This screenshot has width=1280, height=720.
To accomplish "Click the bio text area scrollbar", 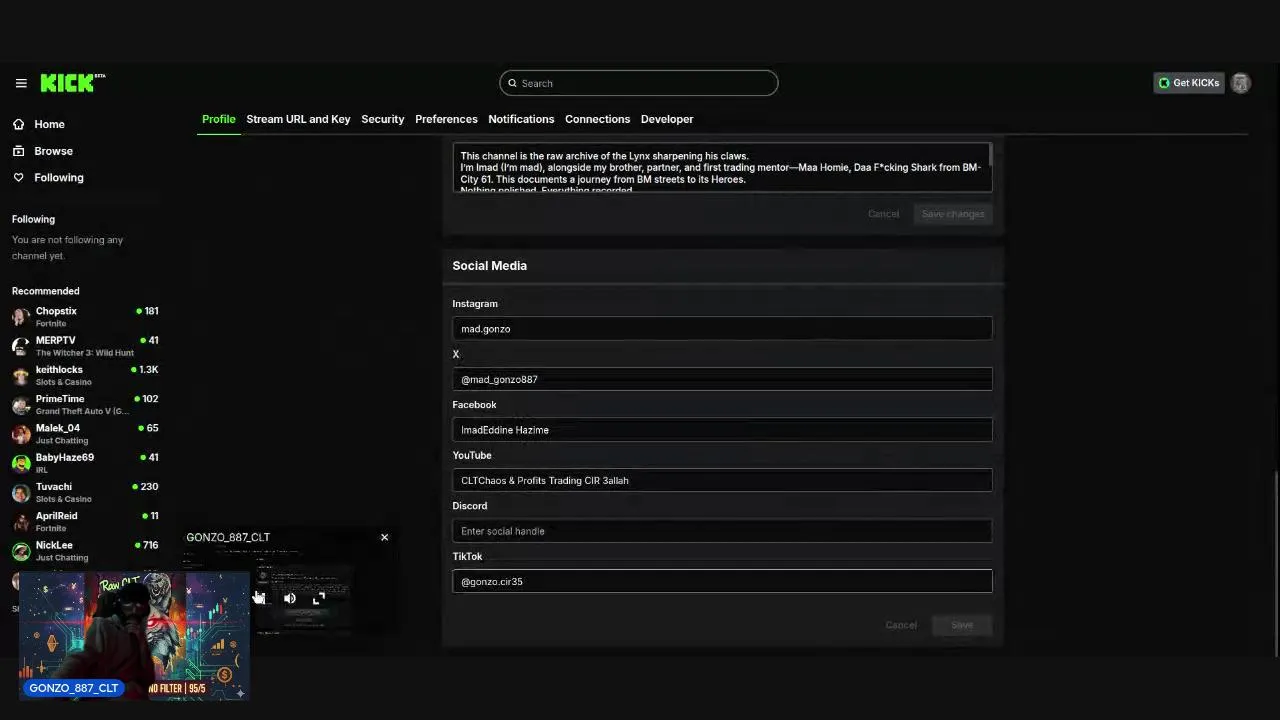I will (x=990, y=155).
